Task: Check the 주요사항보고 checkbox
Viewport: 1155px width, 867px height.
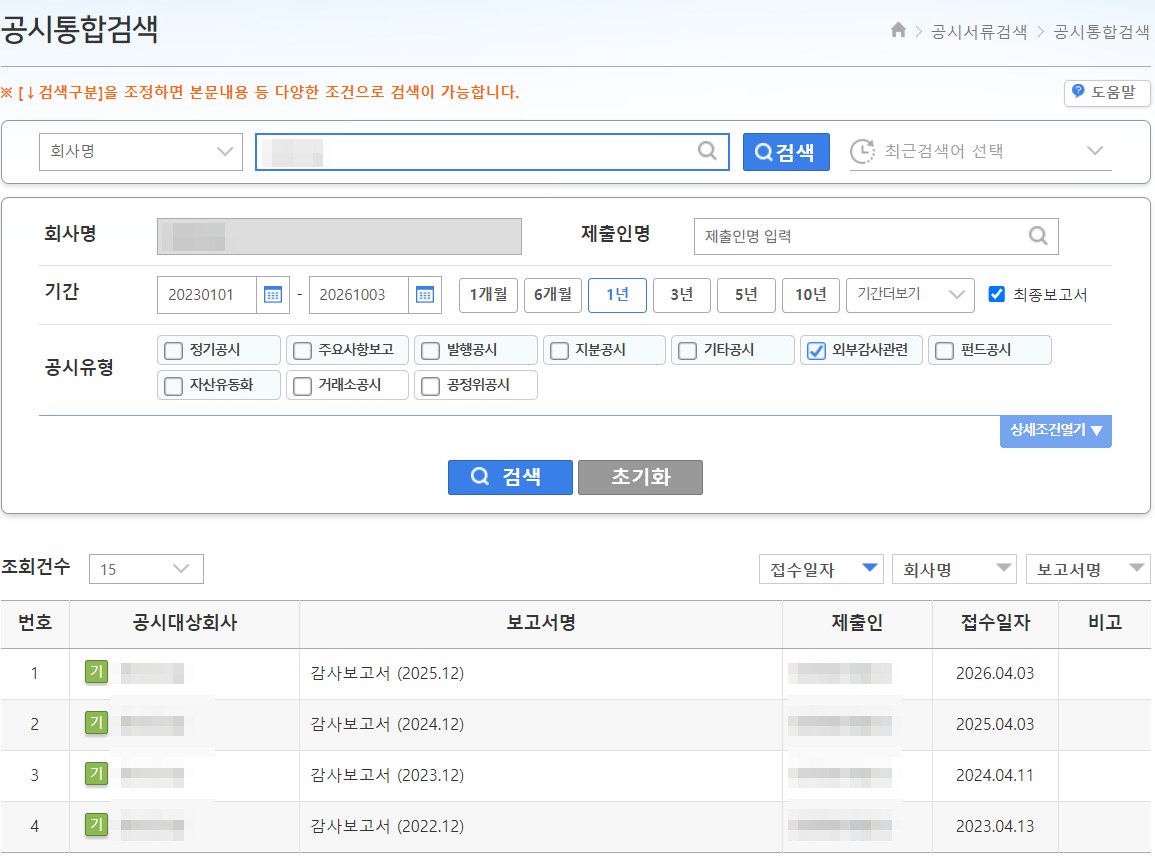Action: pyautogui.click(x=302, y=351)
